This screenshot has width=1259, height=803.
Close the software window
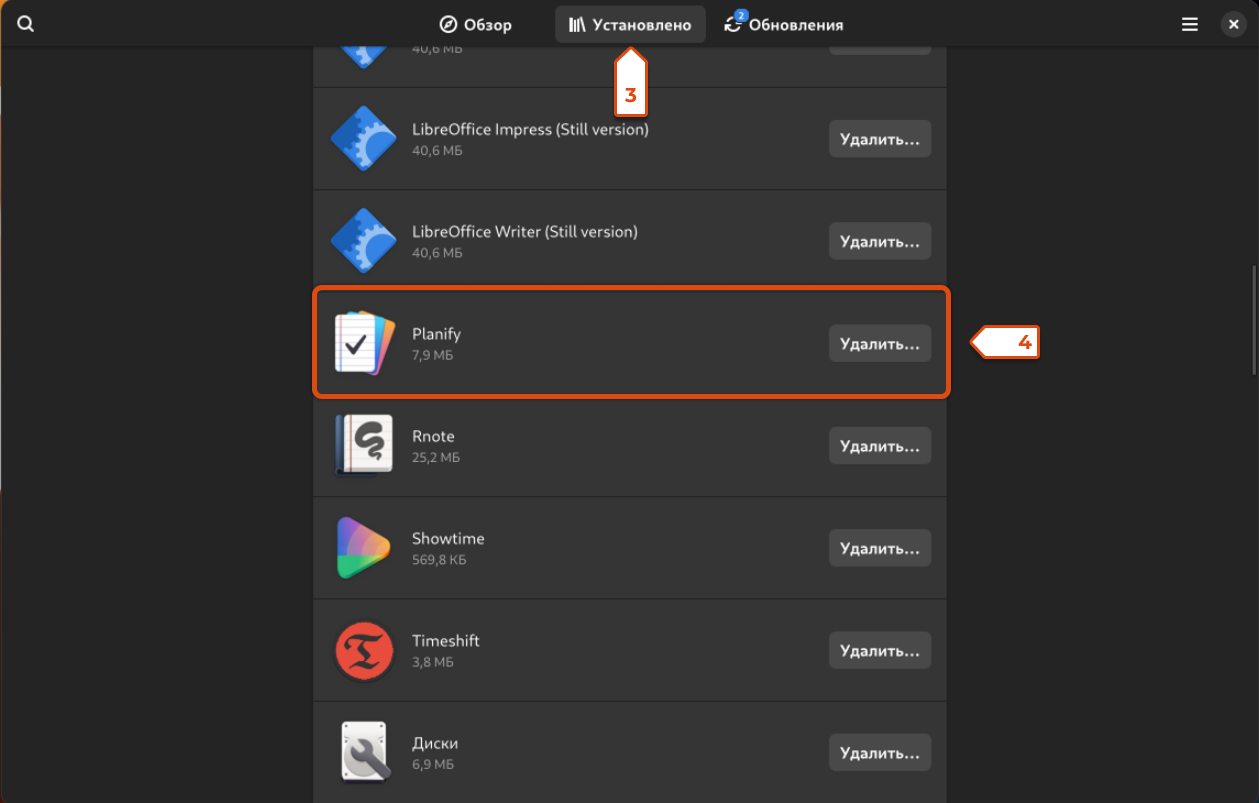pos(1234,24)
